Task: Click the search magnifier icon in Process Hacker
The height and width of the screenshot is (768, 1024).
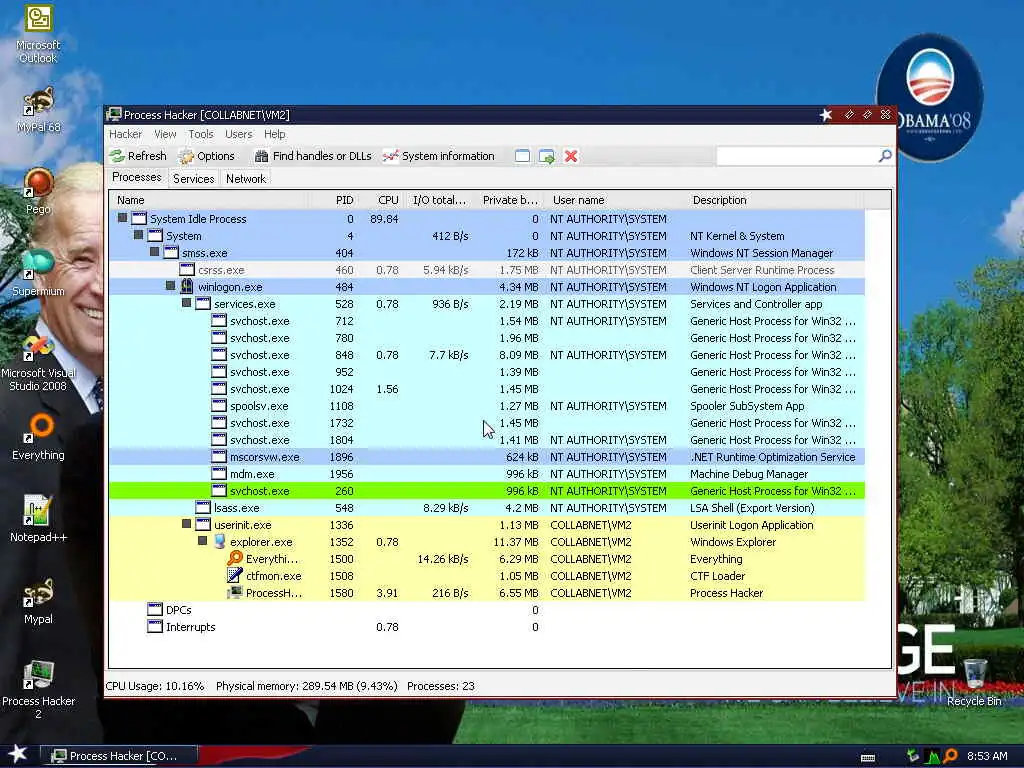Action: point(885,155)
